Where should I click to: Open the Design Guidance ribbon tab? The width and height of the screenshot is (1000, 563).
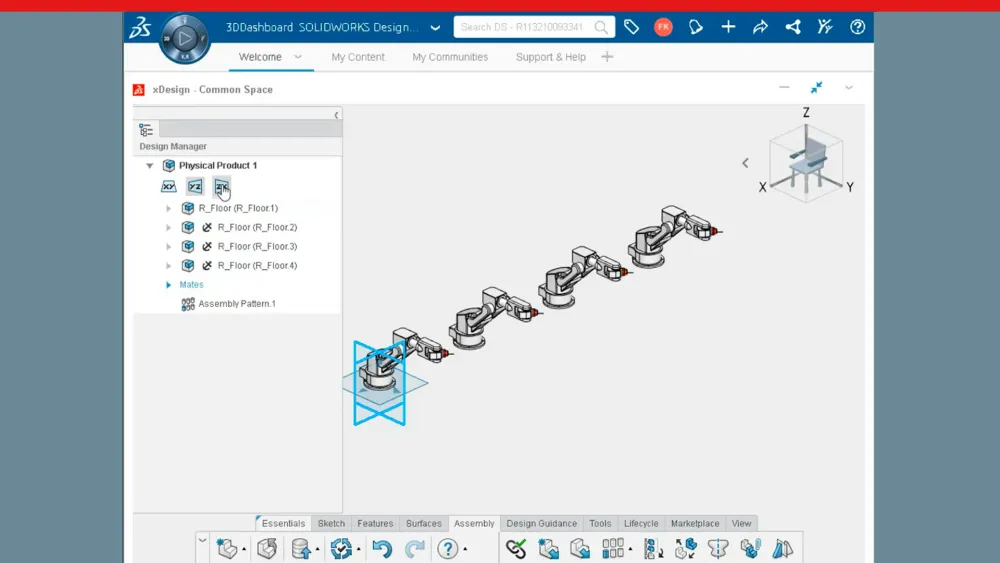click(541, 523)
